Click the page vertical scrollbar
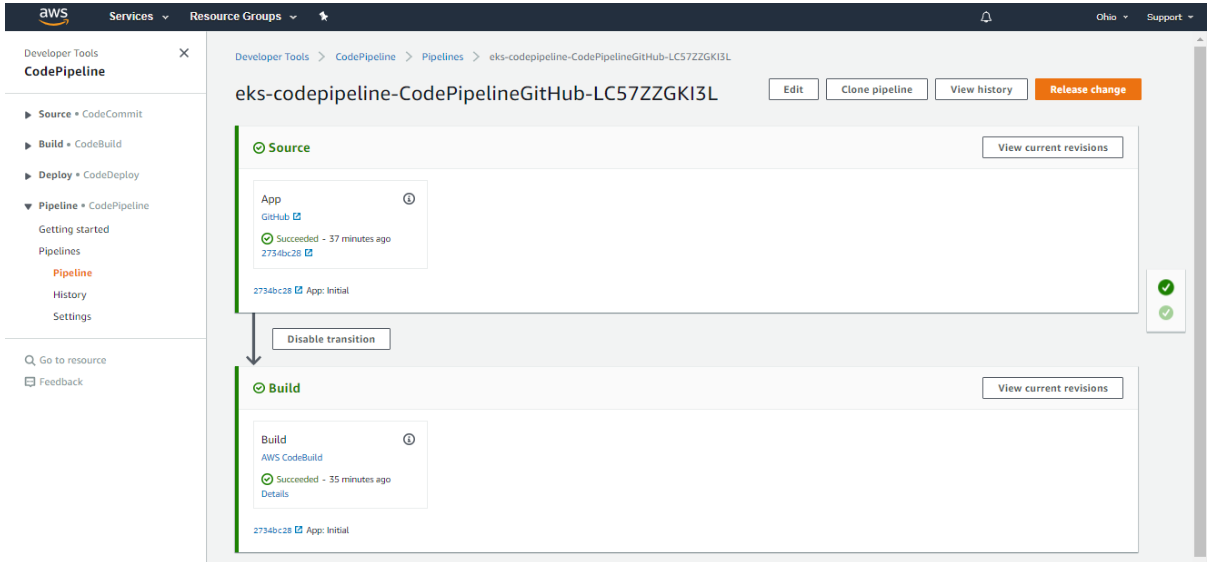Image resolution: width=1213 pixels, height=562 pixels. [1200, 300]
